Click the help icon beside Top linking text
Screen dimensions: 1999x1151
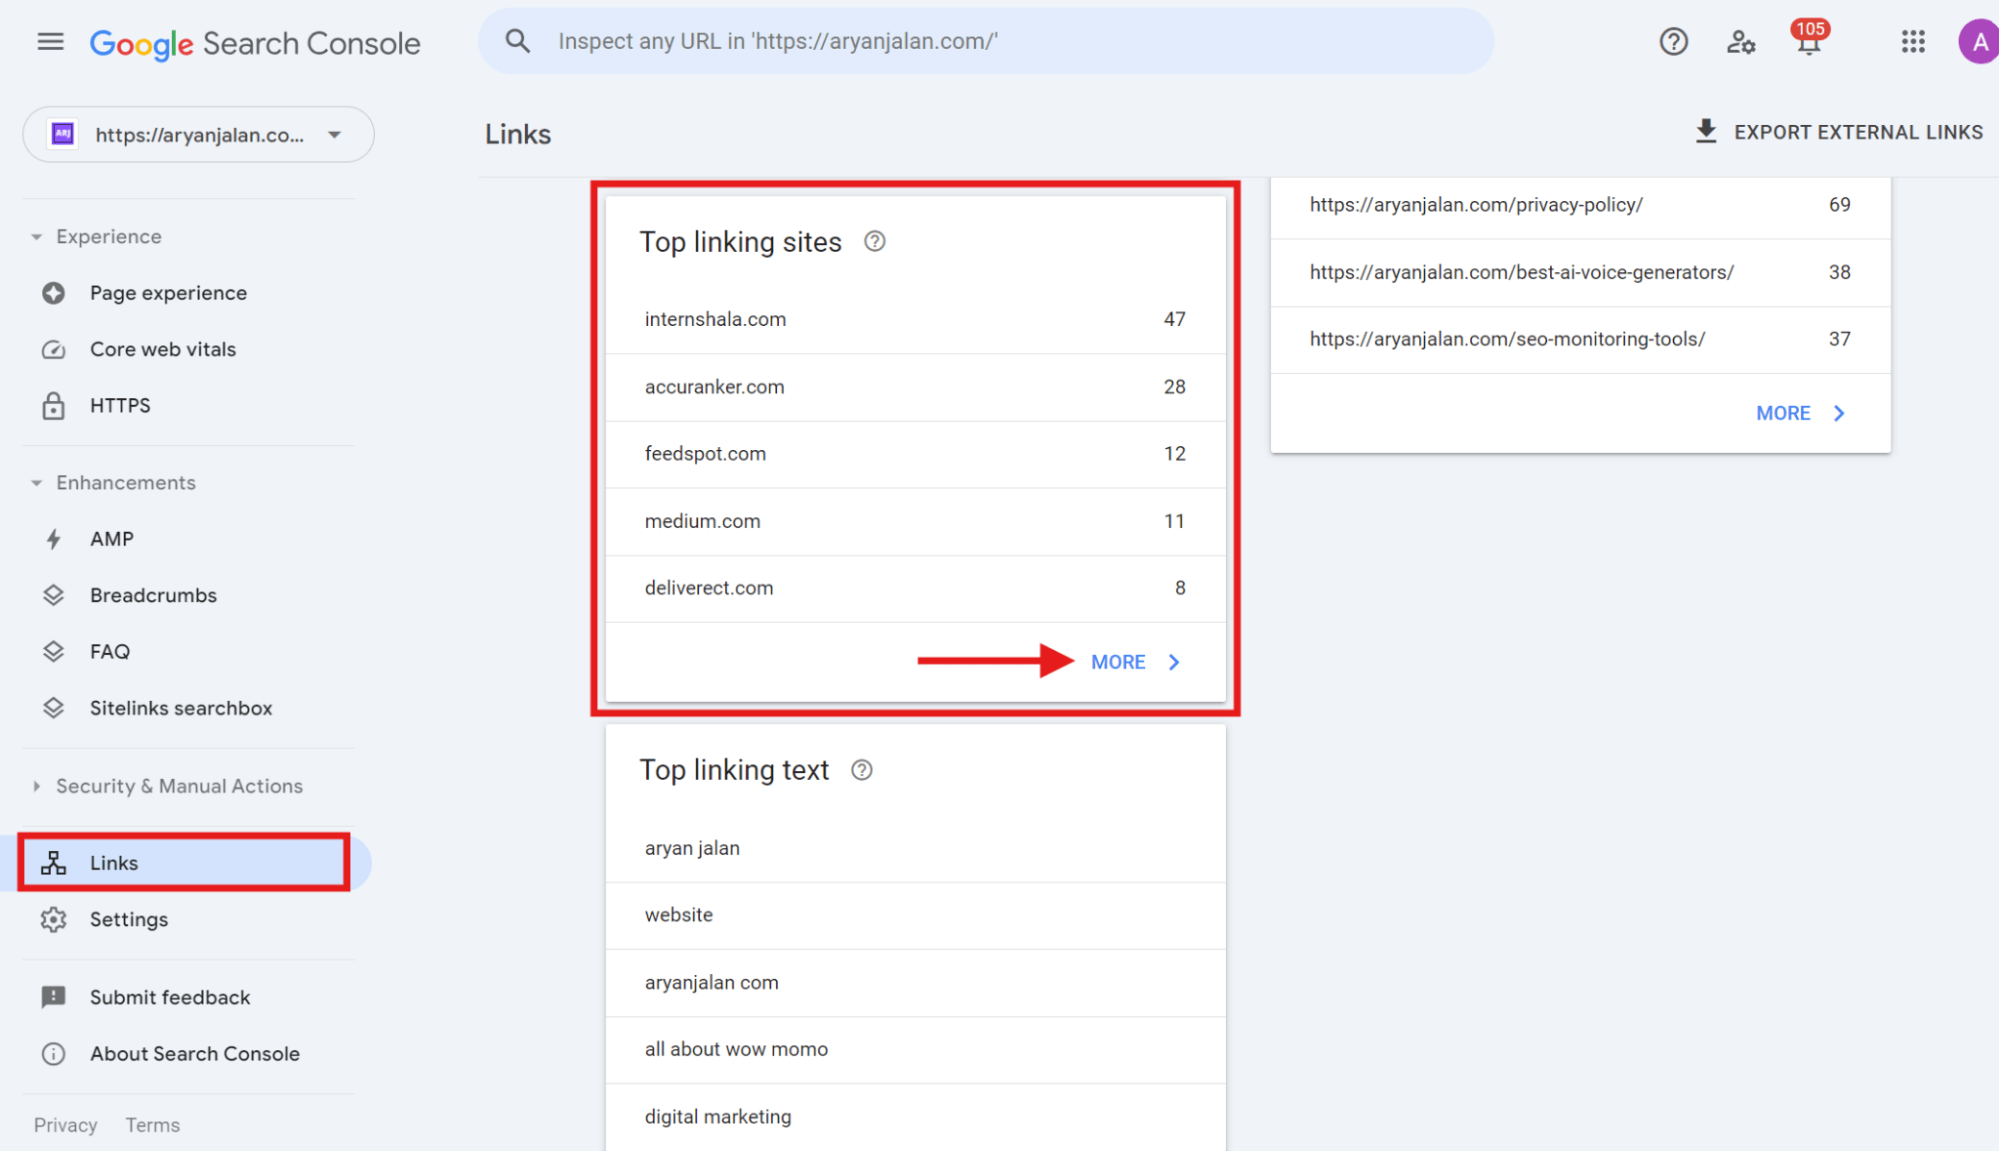pyautogui.click(x=861, y=769)
